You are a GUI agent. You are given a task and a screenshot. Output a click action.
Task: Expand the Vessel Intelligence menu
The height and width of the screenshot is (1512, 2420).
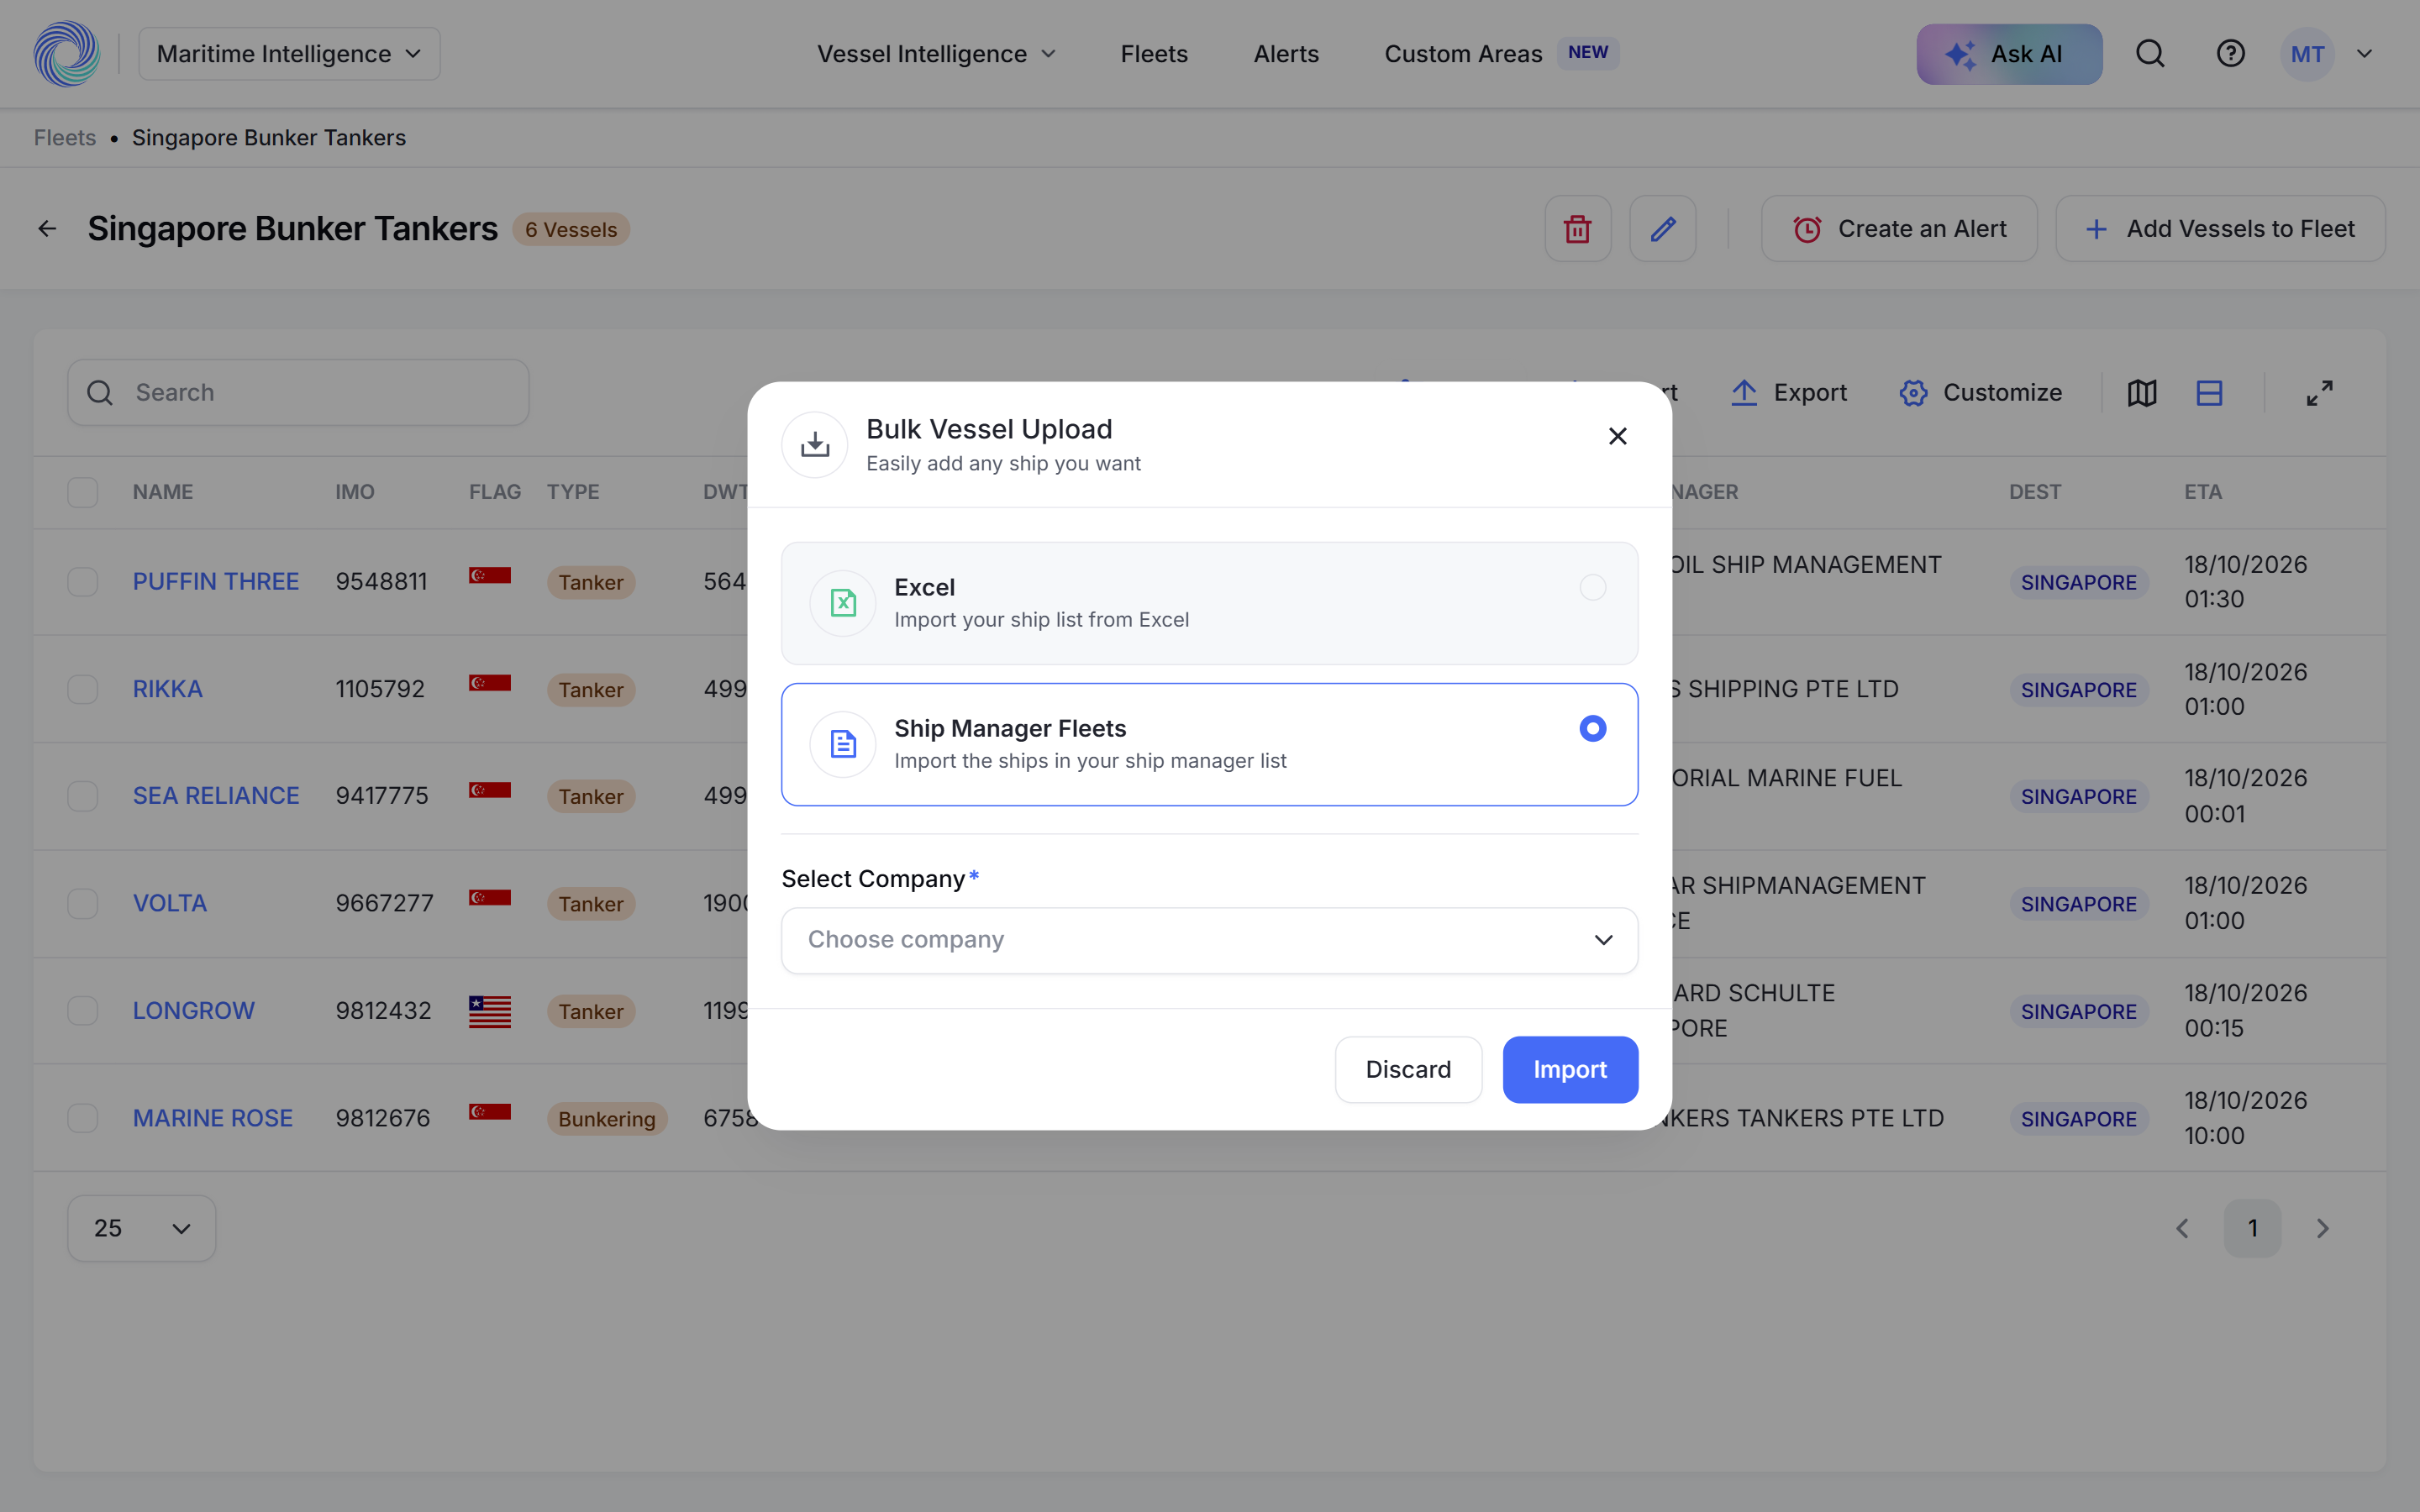tap(937, 54)
